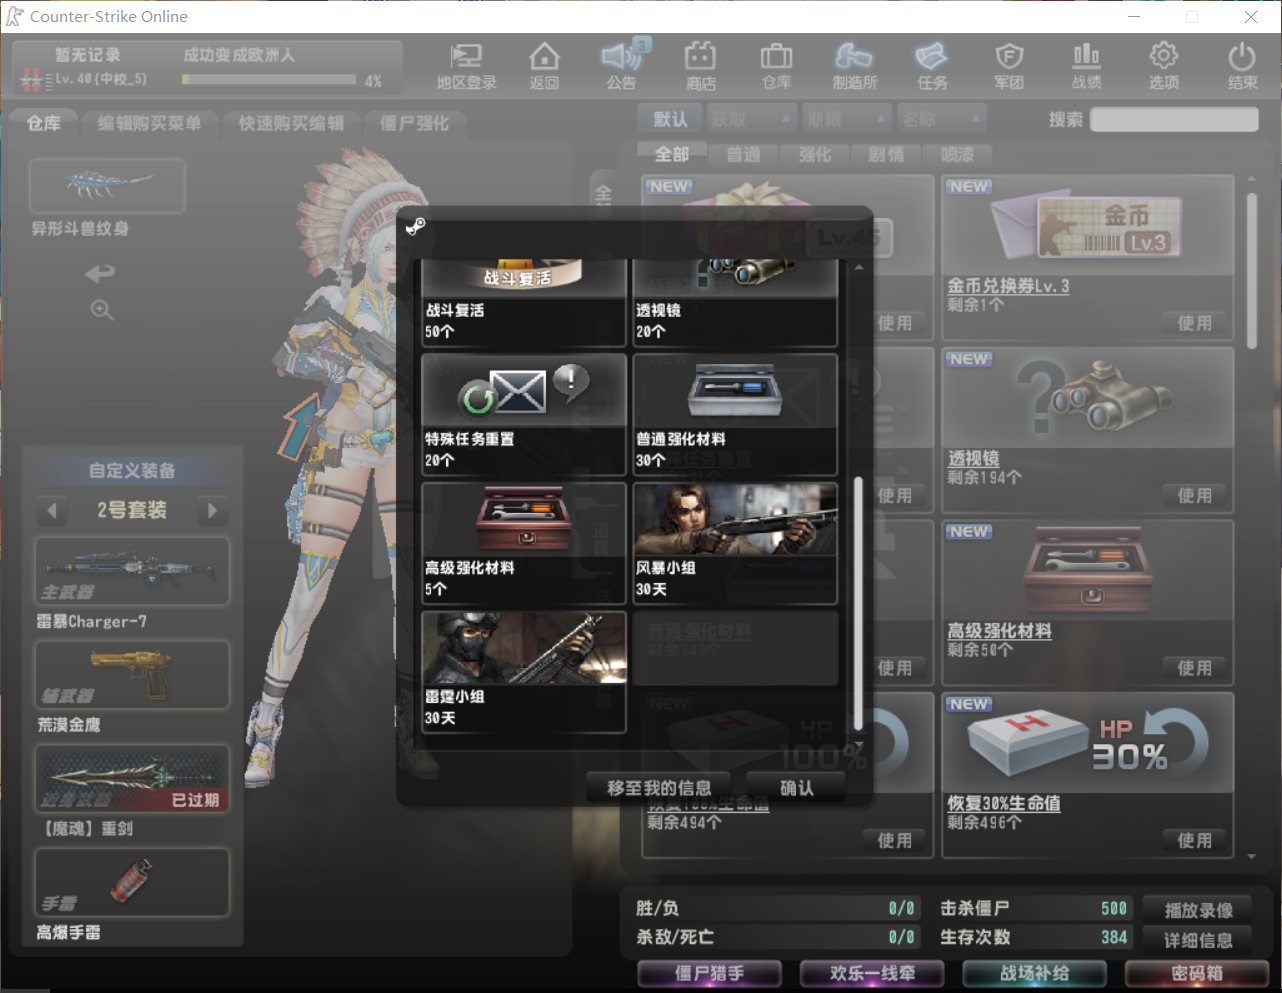Screen dimensions: 1282x993
Task: Click 雷霆小组 character item in popup
Action: click(x=524, y=672)
